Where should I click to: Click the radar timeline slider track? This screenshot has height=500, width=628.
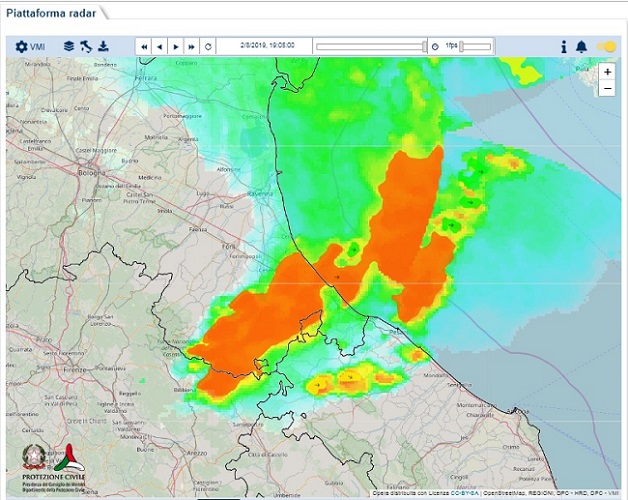click(x=370, y=46)
